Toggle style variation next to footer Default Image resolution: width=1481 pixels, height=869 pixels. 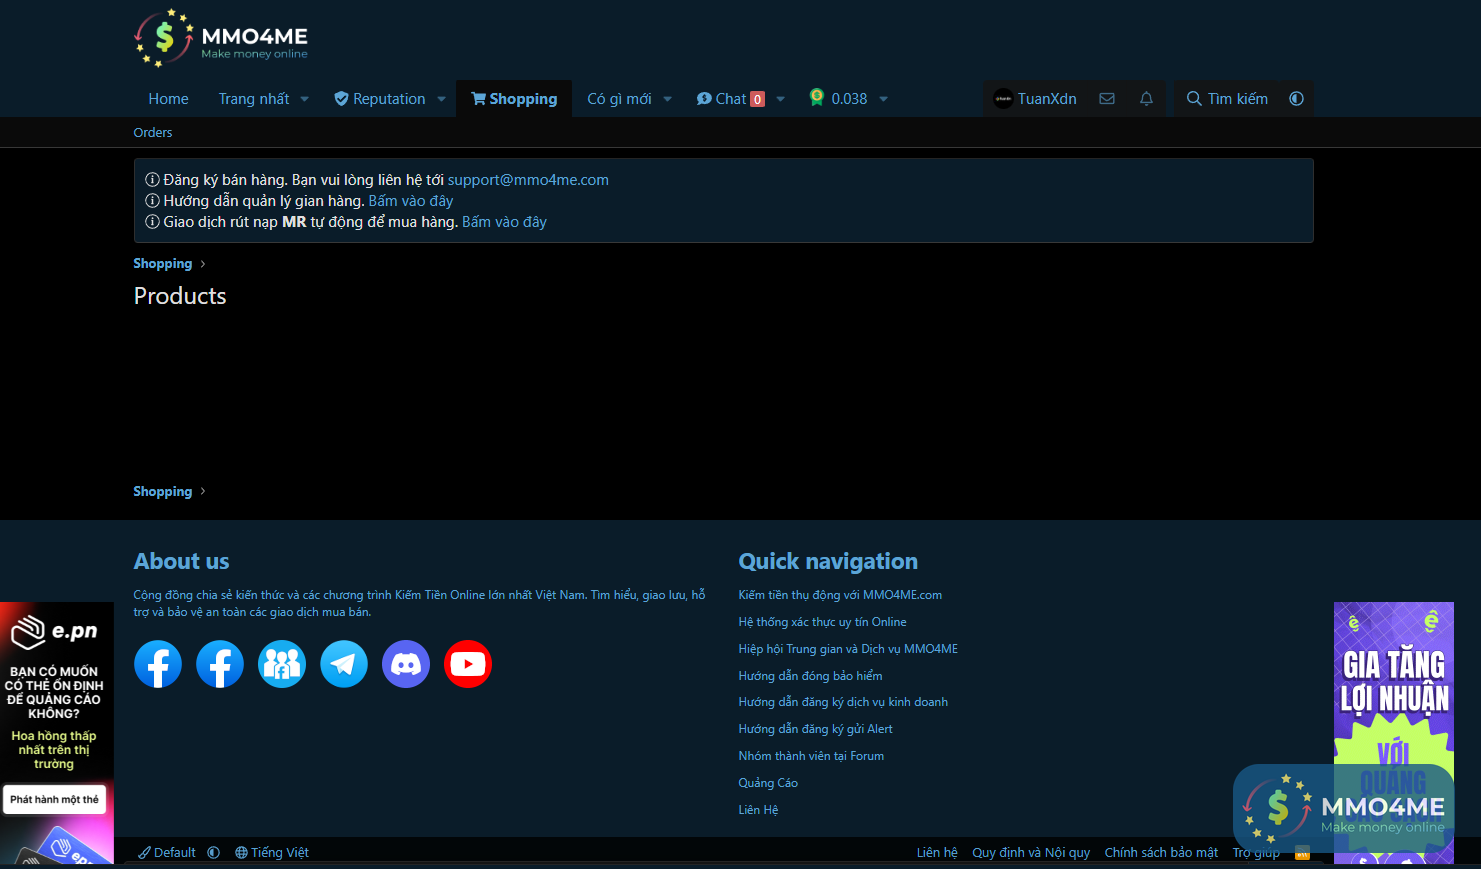click(214, 853)
